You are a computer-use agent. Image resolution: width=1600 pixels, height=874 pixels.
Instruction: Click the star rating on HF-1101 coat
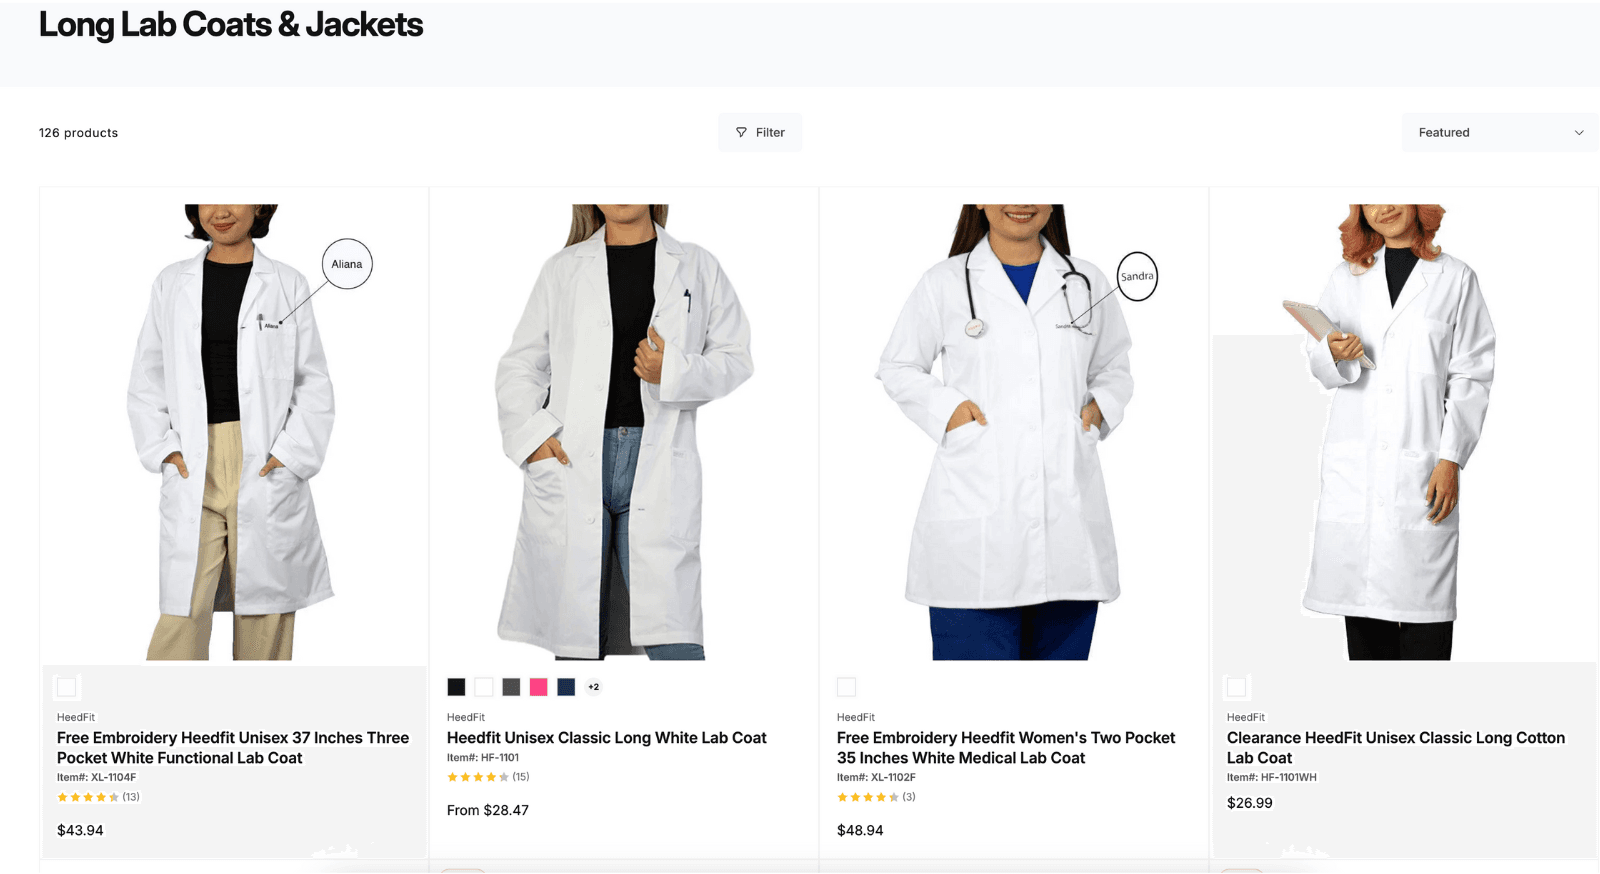pyautogui.click(x=478, y=777)
